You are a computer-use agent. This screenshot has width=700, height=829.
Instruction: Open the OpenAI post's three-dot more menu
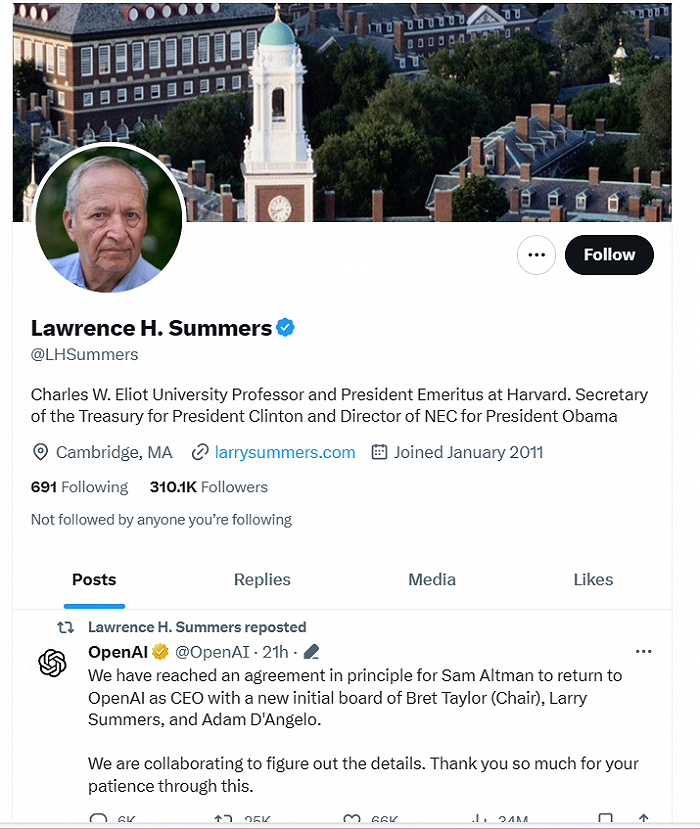(643, 652)
